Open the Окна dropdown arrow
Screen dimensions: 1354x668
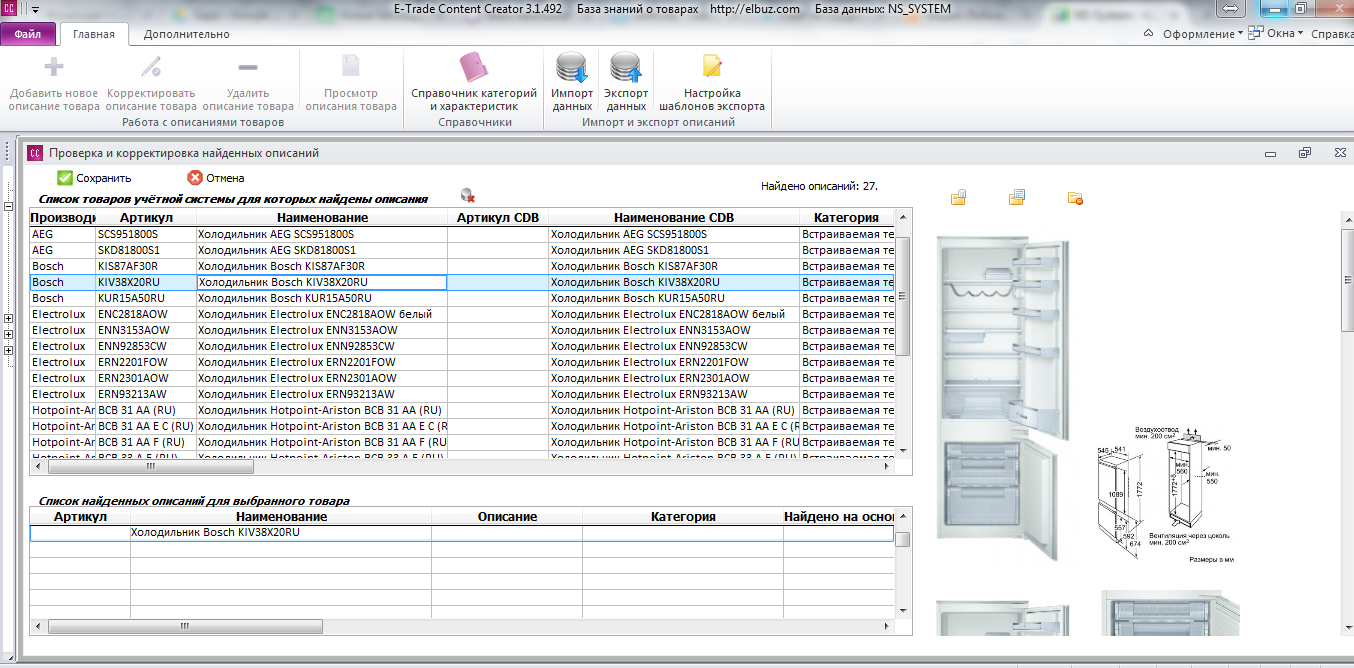tap(1300, 34)
